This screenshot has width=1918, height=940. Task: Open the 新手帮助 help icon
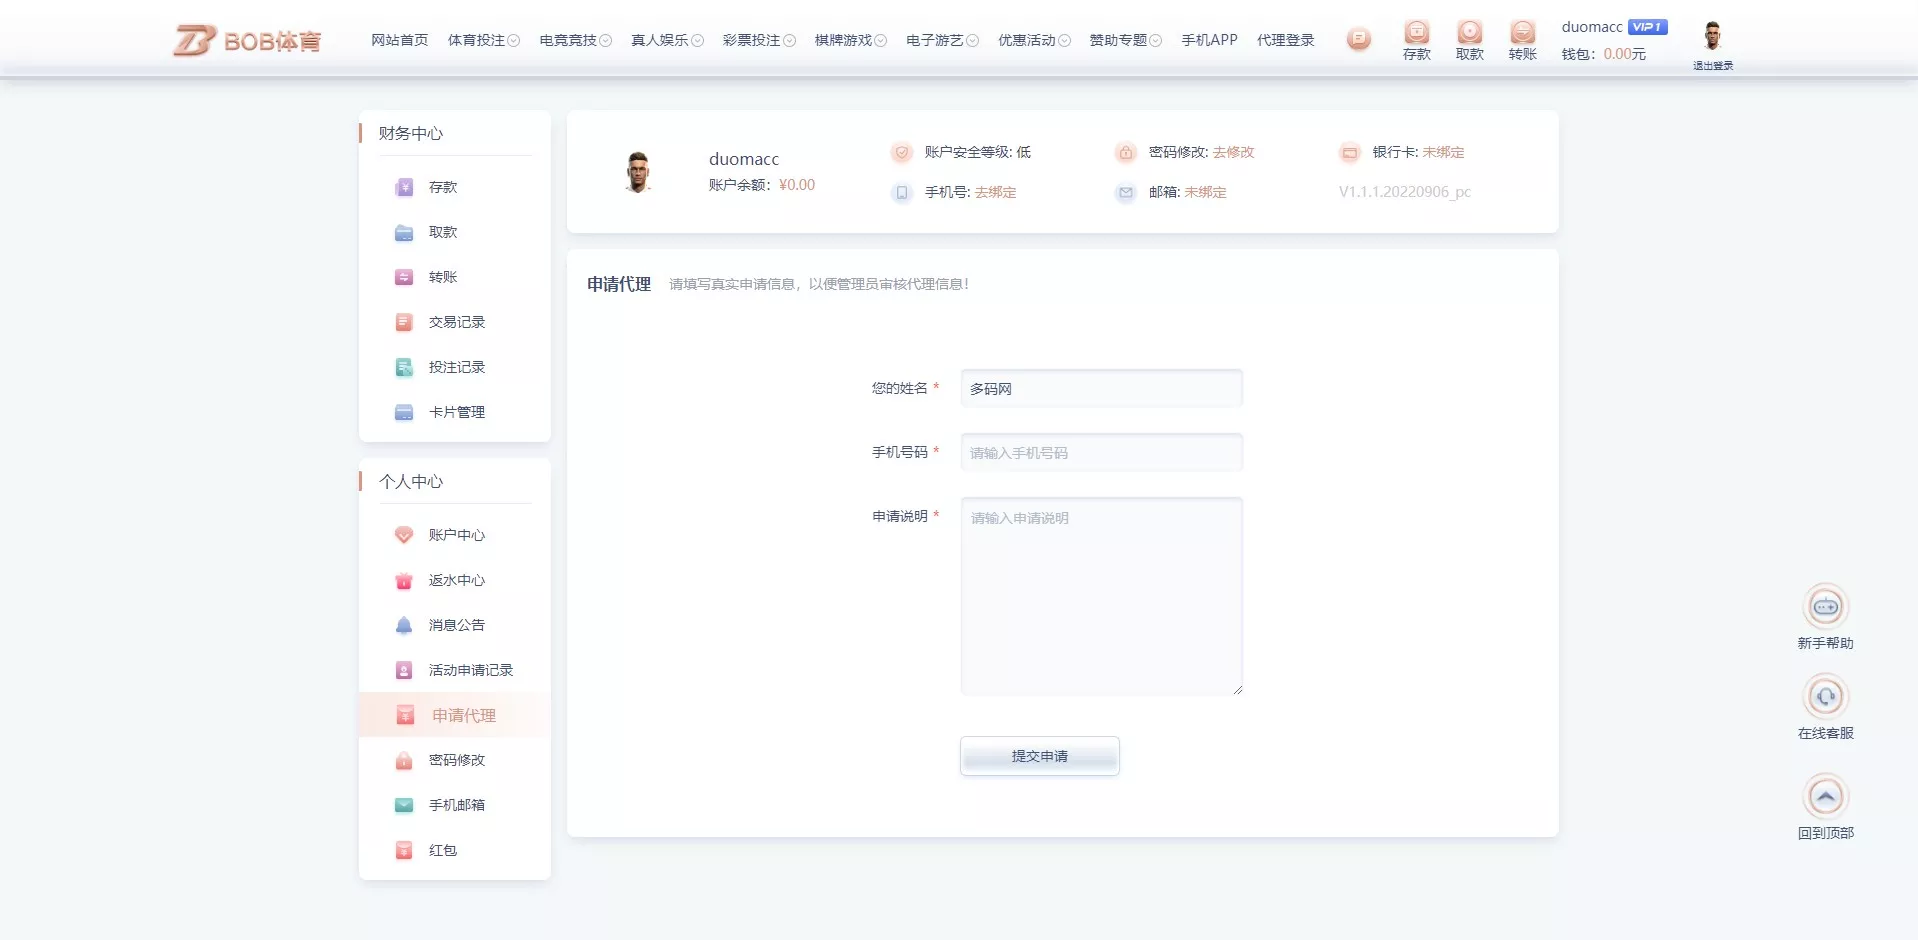pos(1824,606)
